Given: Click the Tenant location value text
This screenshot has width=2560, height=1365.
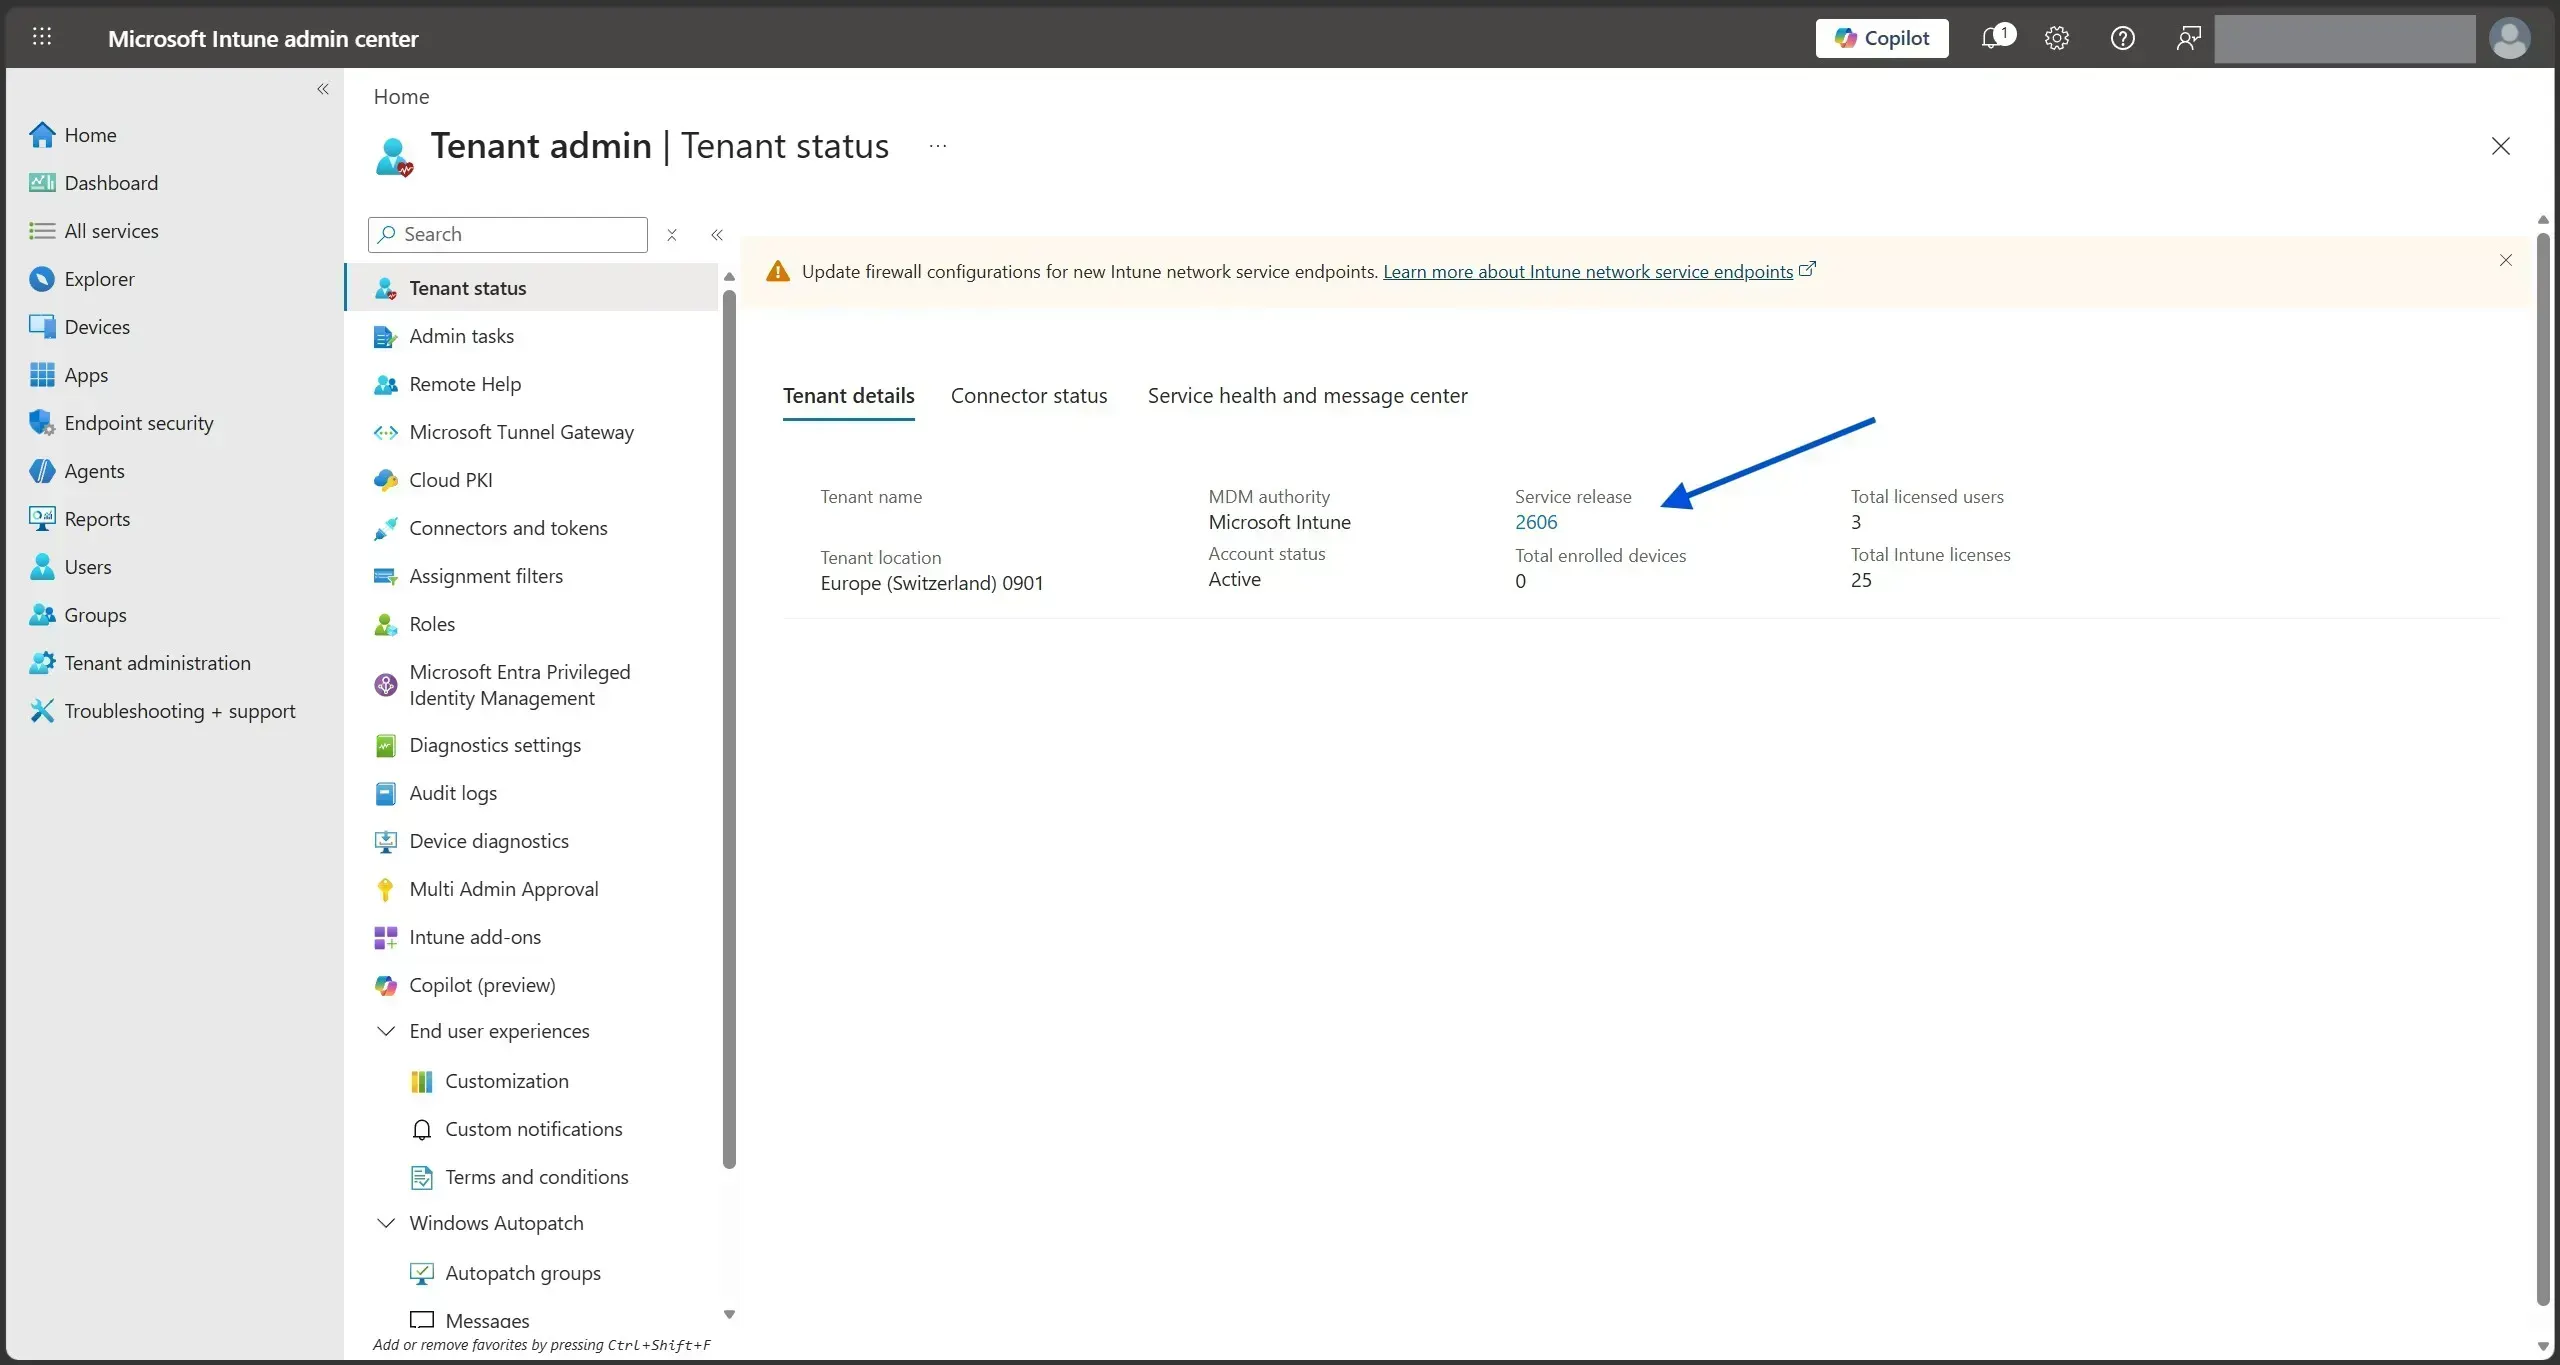Looking at the screenshot, I should point(931,583).
